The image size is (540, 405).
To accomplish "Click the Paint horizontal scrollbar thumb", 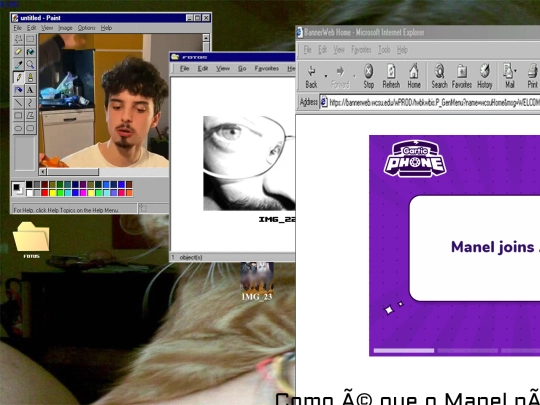I will pos(73,172).
